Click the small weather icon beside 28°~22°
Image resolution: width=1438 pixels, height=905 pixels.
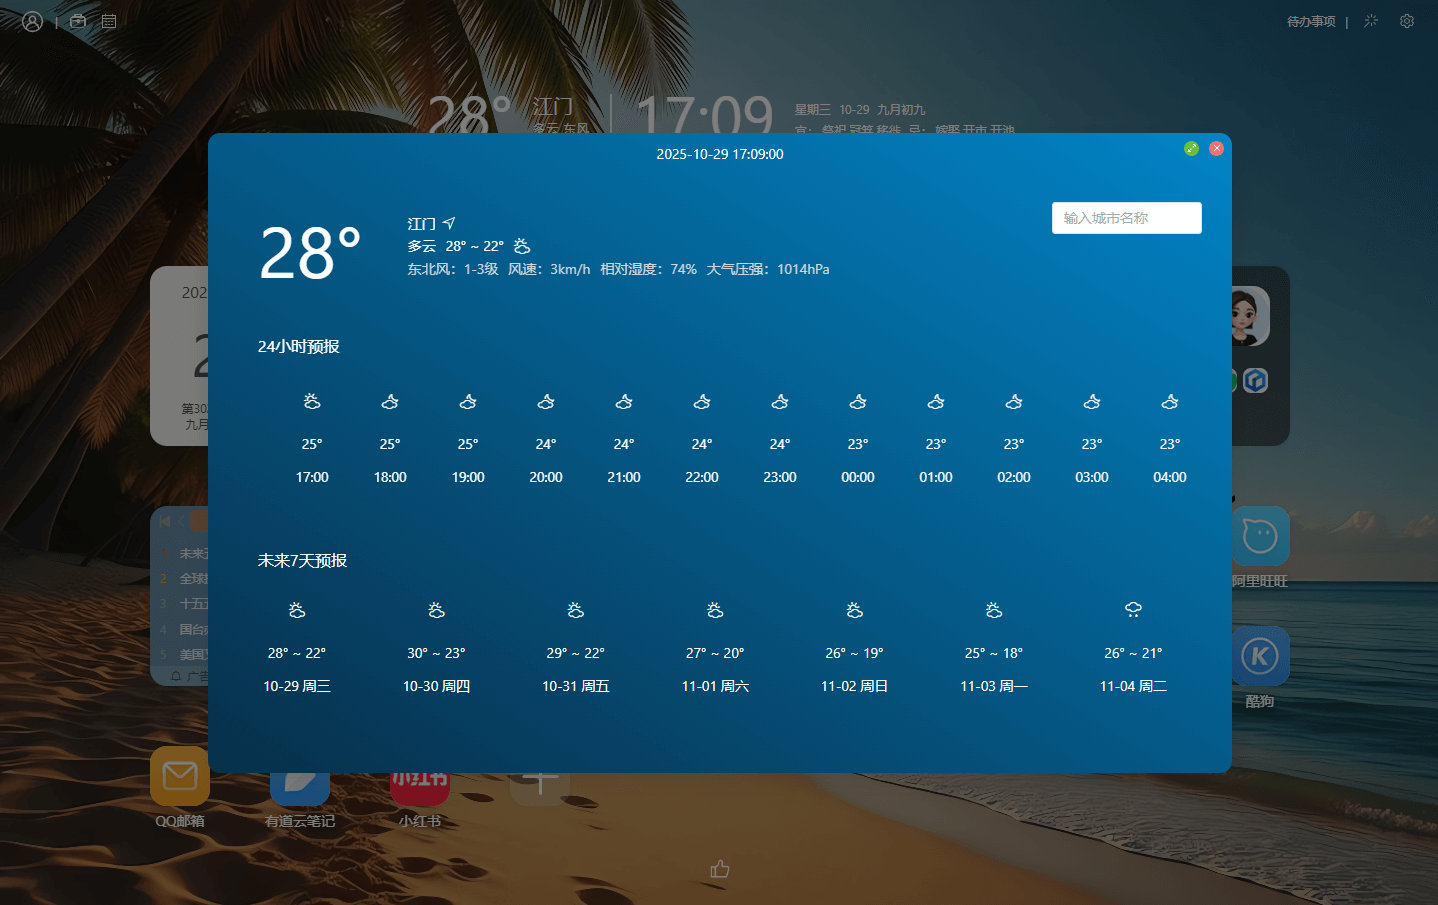click(521, 245)
